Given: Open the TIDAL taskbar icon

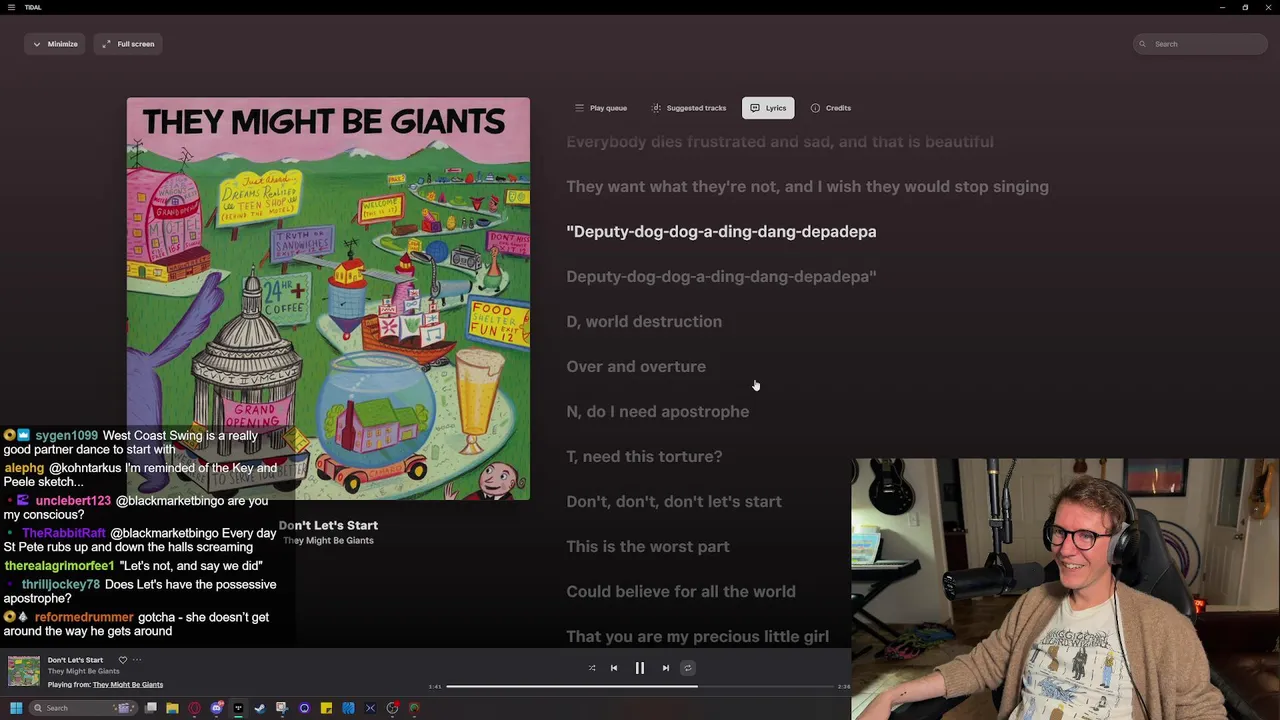Looking at the screenshot, I should pyautogui.click(x=238, y=708).
